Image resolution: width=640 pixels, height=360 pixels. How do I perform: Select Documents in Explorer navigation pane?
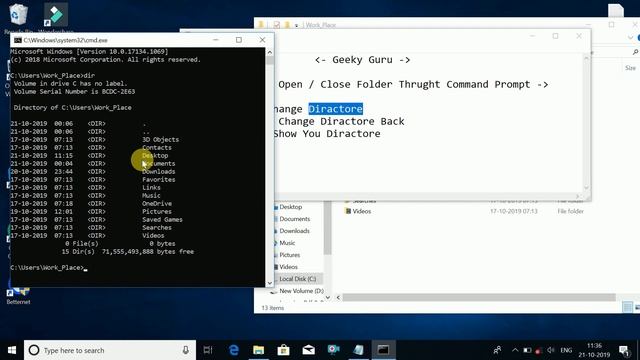294,219
